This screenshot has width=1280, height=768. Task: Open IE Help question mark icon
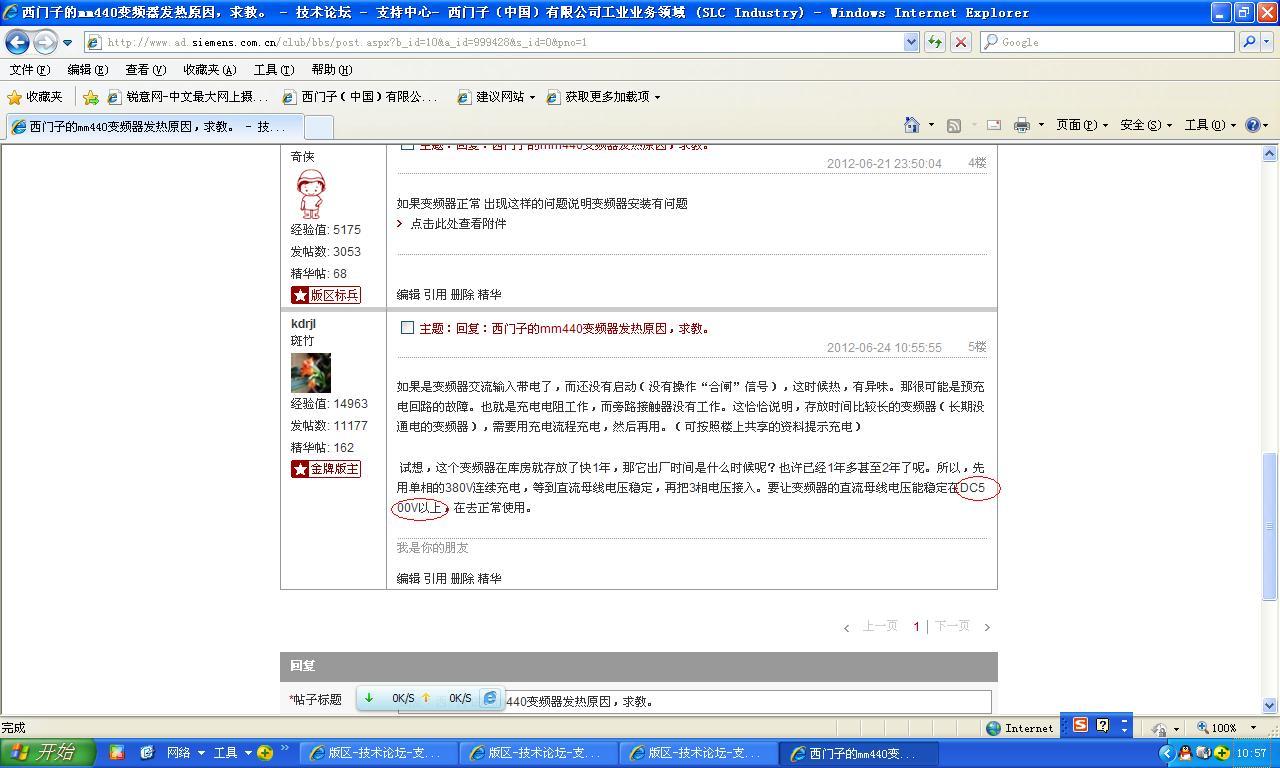[1252, 125]
